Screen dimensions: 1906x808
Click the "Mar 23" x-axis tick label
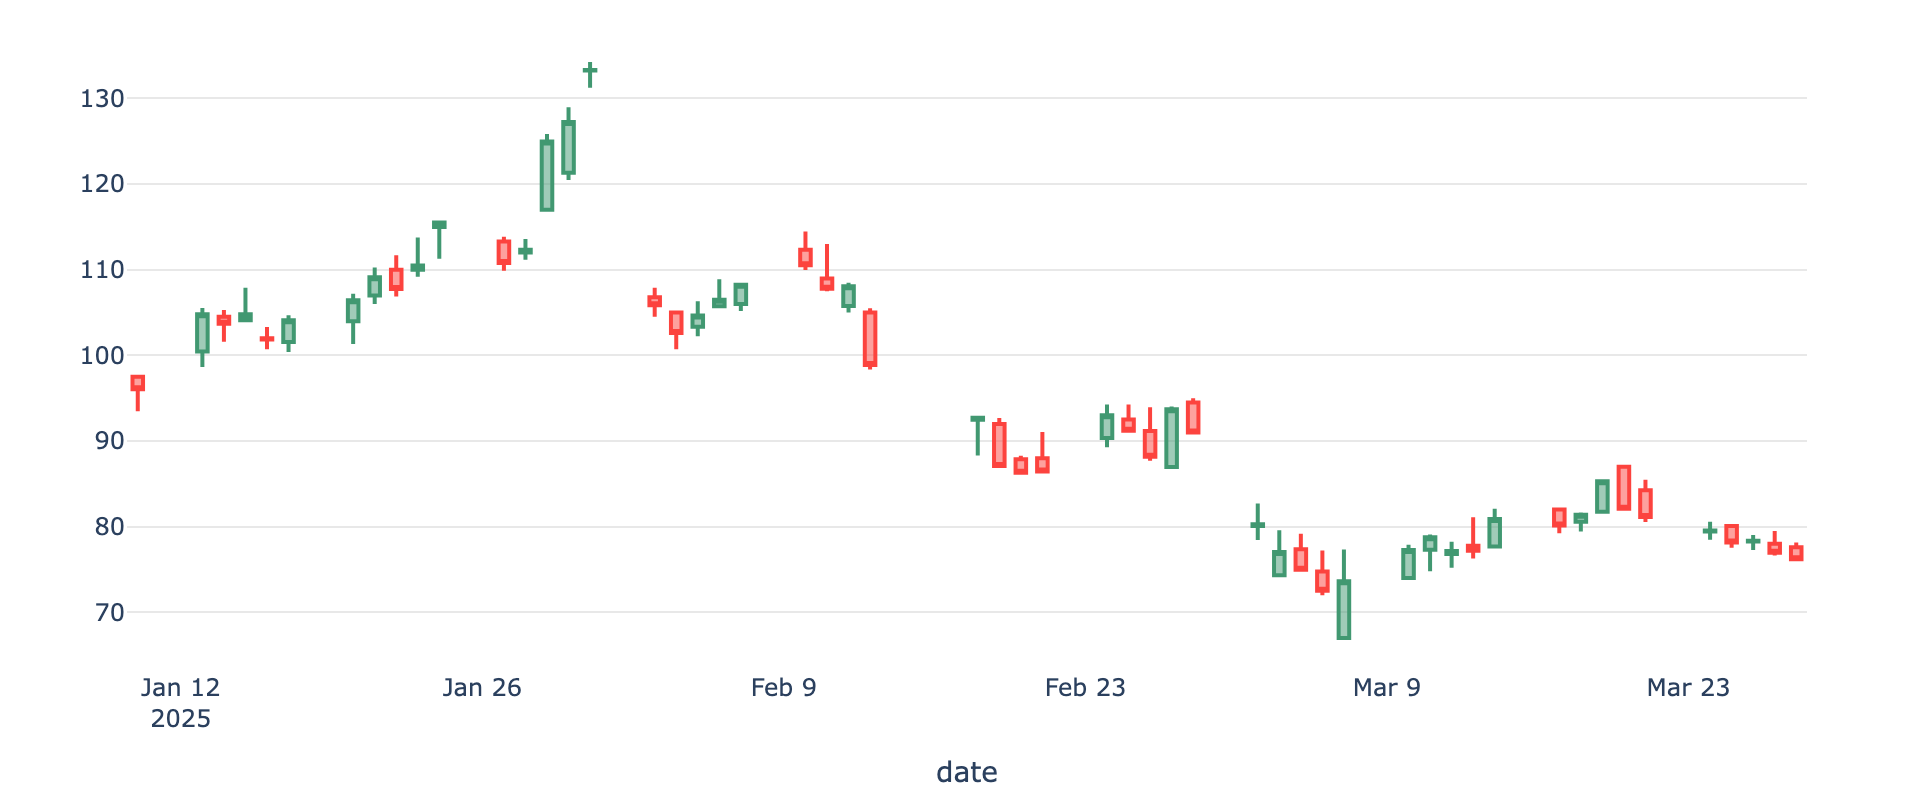point(1688,688)
